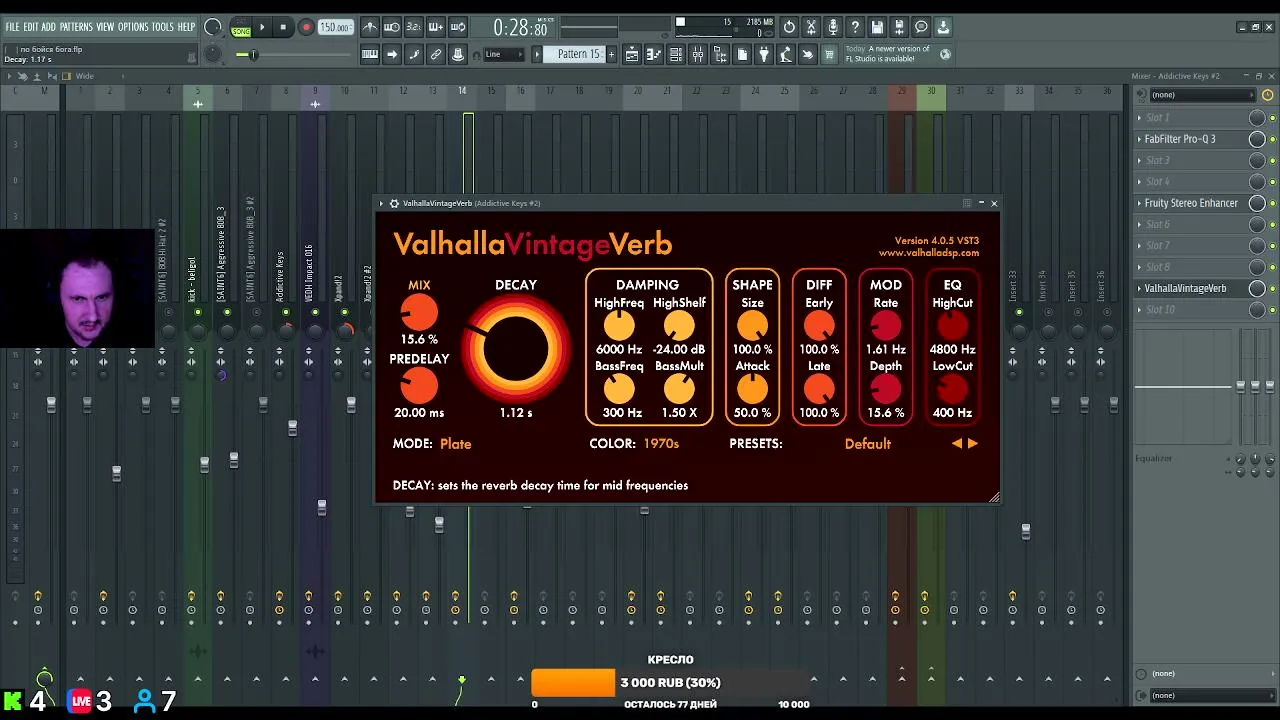This screenshot has width=1280, height=720.
Task: Click the HighCut EQ knob
Action: pyautogui.click(x=952, y=326)
